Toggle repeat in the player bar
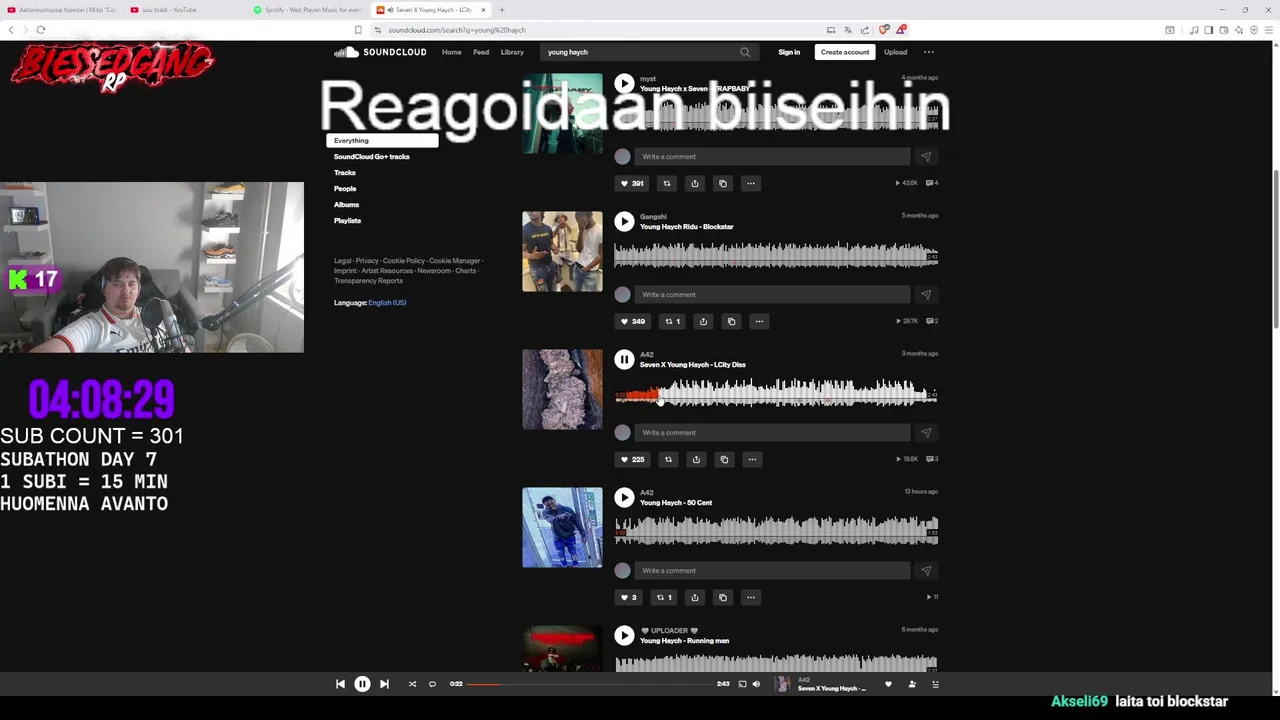 point(432,684)
